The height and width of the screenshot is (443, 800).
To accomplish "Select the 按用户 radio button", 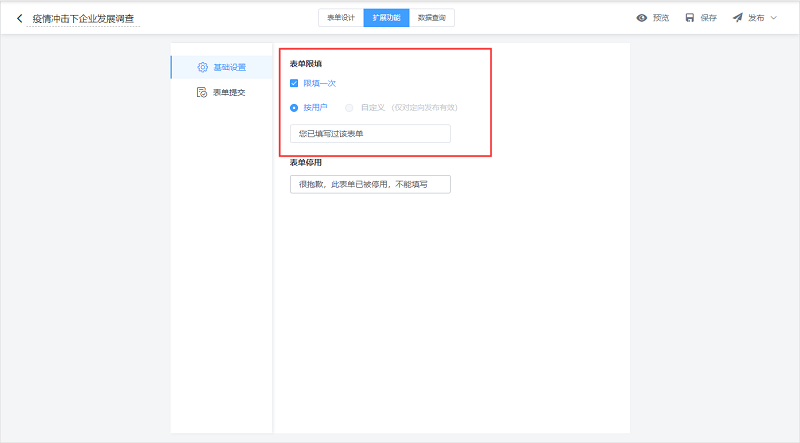I will click(294, 107).
